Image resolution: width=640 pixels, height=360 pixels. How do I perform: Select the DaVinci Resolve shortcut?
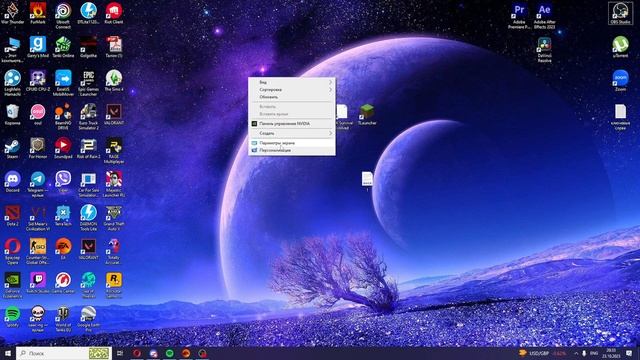point(544,49)
